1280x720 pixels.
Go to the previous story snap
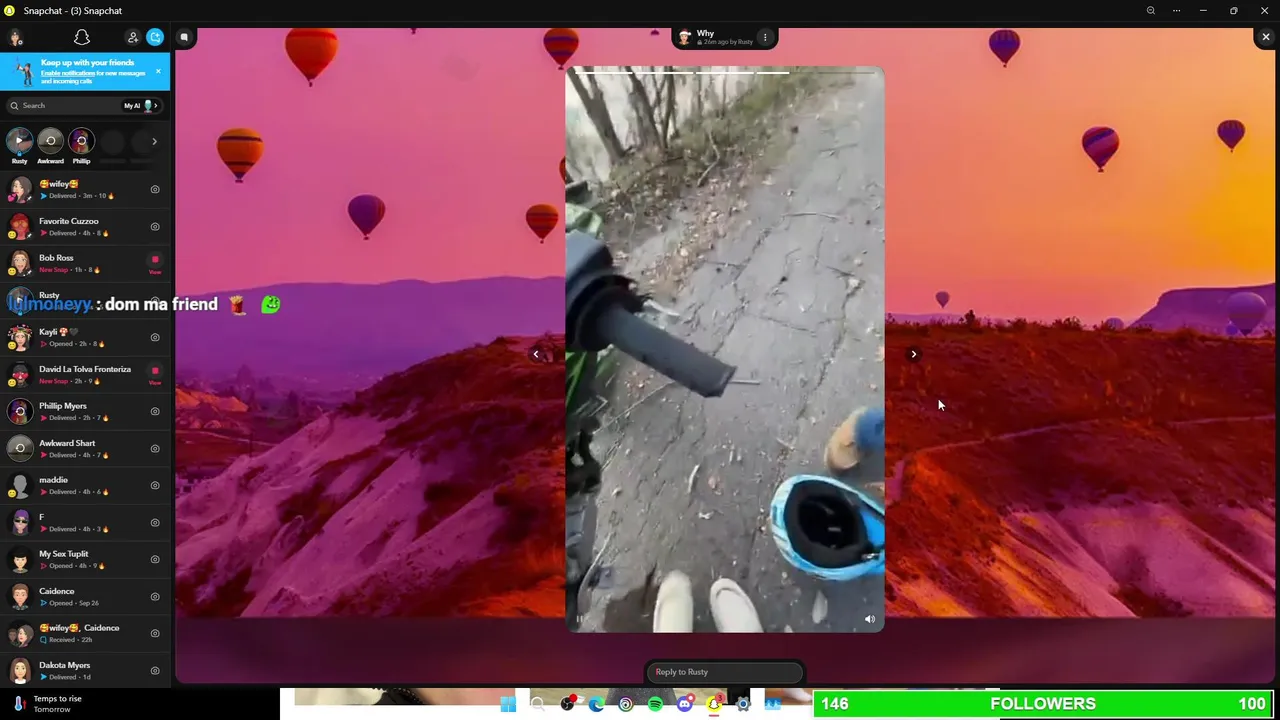click(x=536, y=354)
